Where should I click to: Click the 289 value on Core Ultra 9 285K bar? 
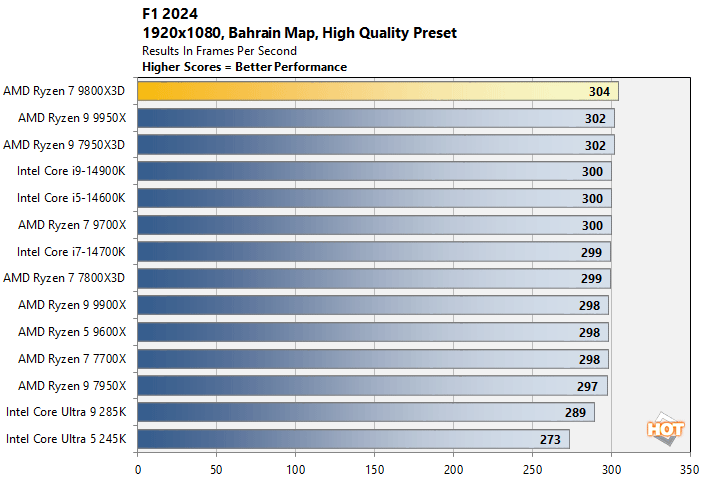(x=575, y=413)
